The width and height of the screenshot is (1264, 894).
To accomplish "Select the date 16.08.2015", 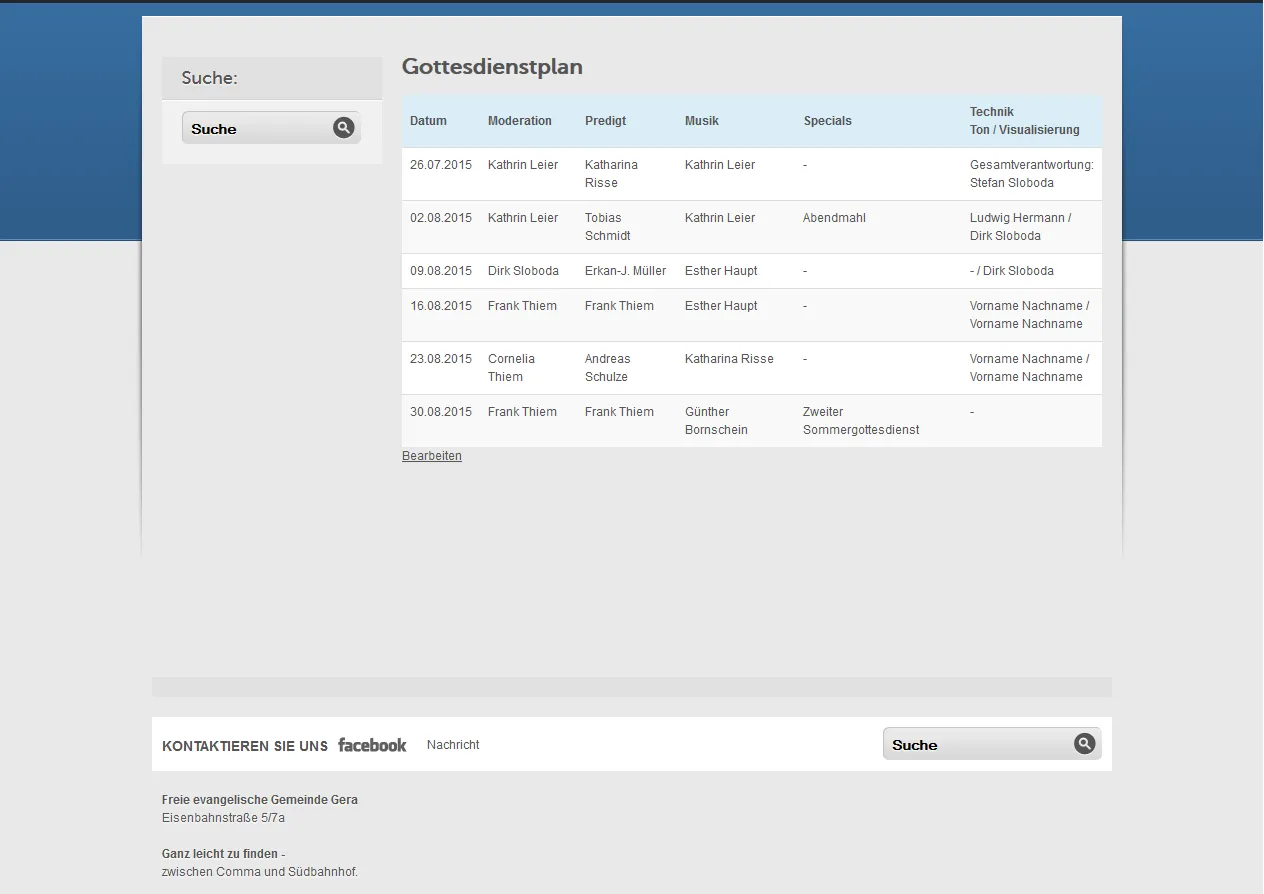I will point(441,306).
